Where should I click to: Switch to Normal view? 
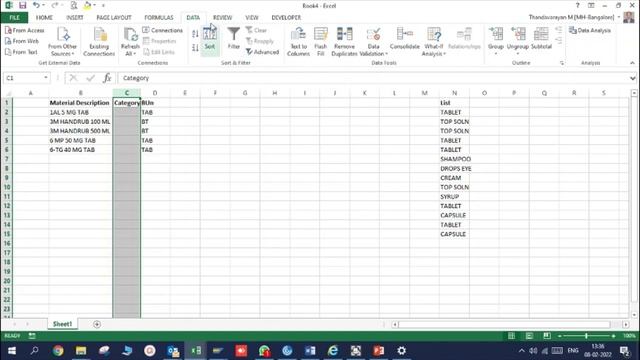pyautogui.click(x=511, y=336)
